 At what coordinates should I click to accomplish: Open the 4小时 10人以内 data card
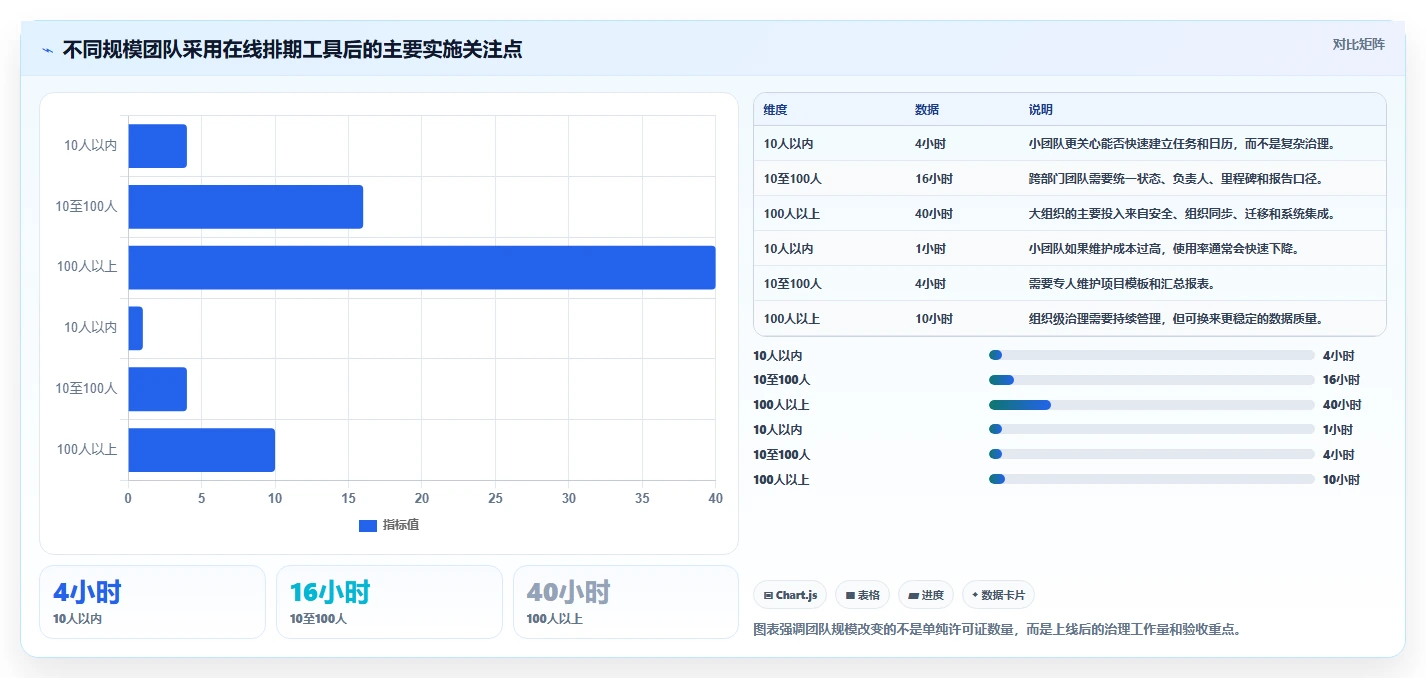[x=152, y=602]
